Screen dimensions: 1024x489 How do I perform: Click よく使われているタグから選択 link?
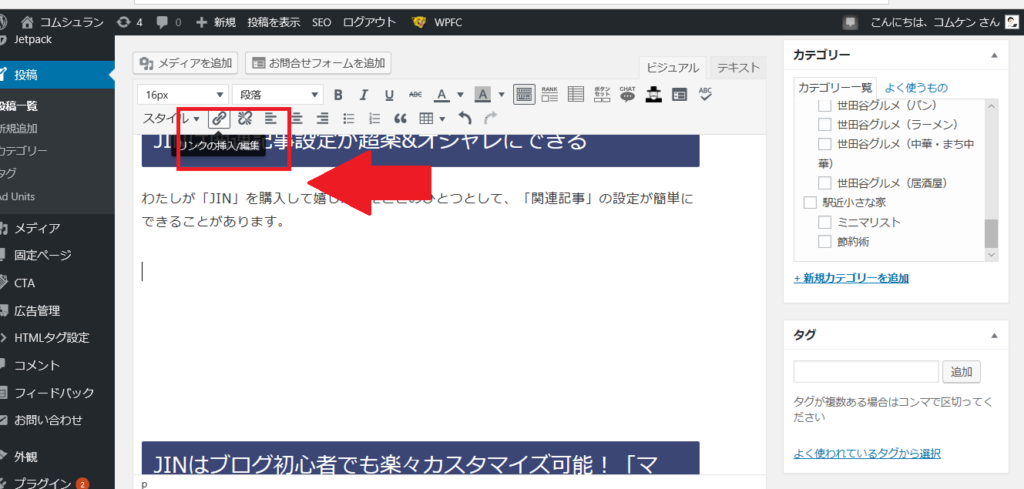tap(867, 453)
